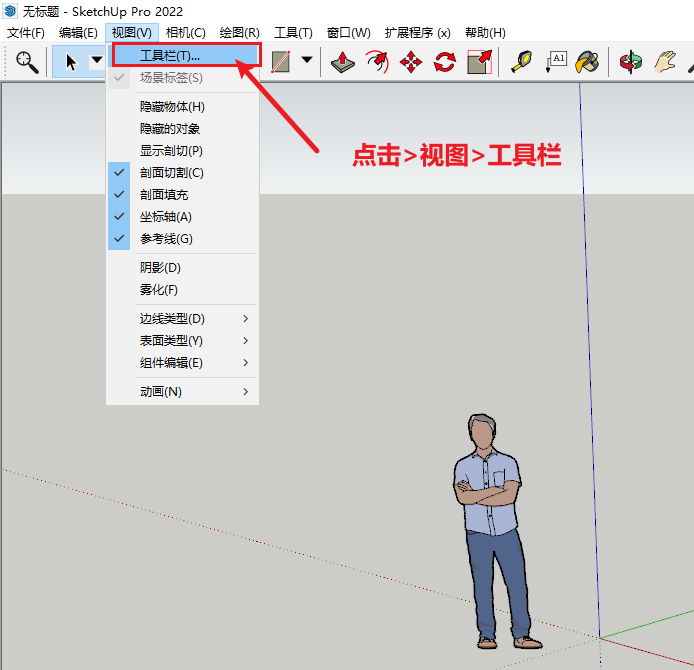
Task: Open dropdown arrow beside Select tool
Action: 96,61
